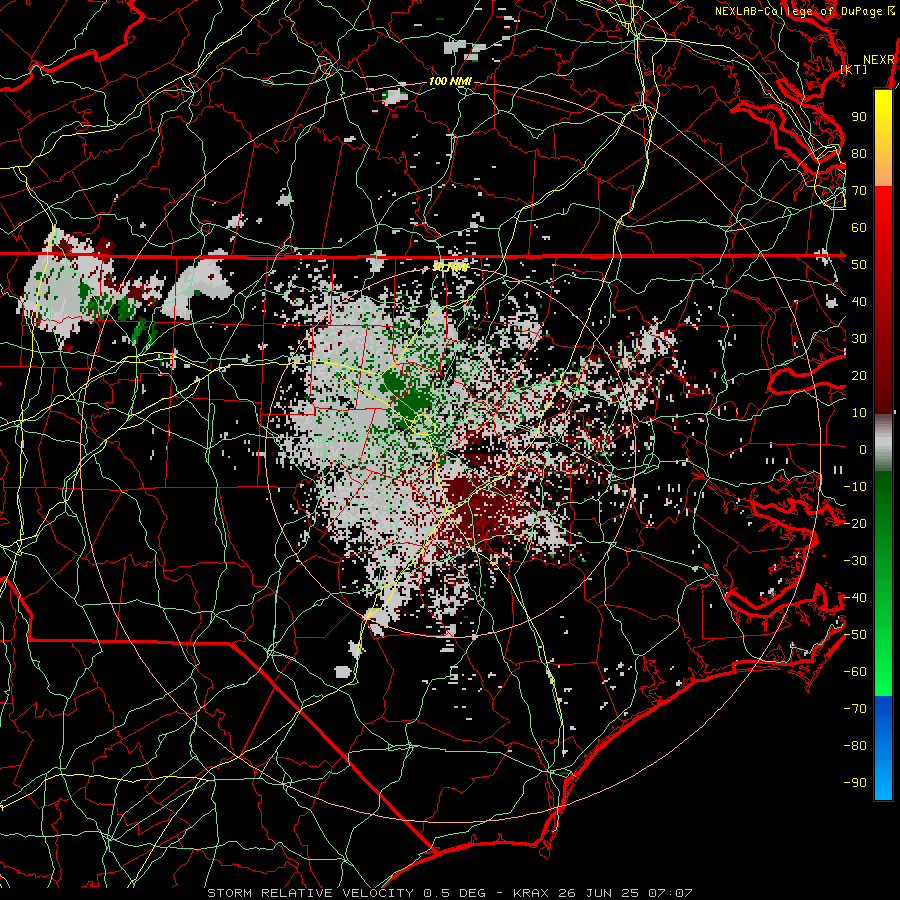Image resolution: width=900 pixels, height=900 pixels.
Task: Click the 07:07 timestamp in caption
Action: point(670,893)
